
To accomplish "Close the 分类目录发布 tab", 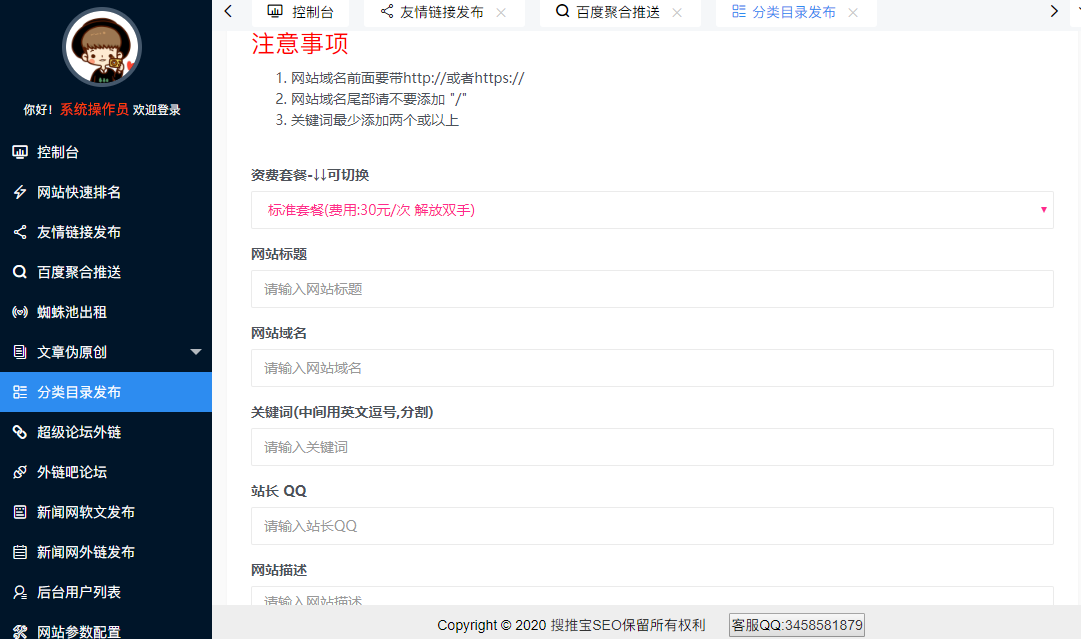I will 853,12.
